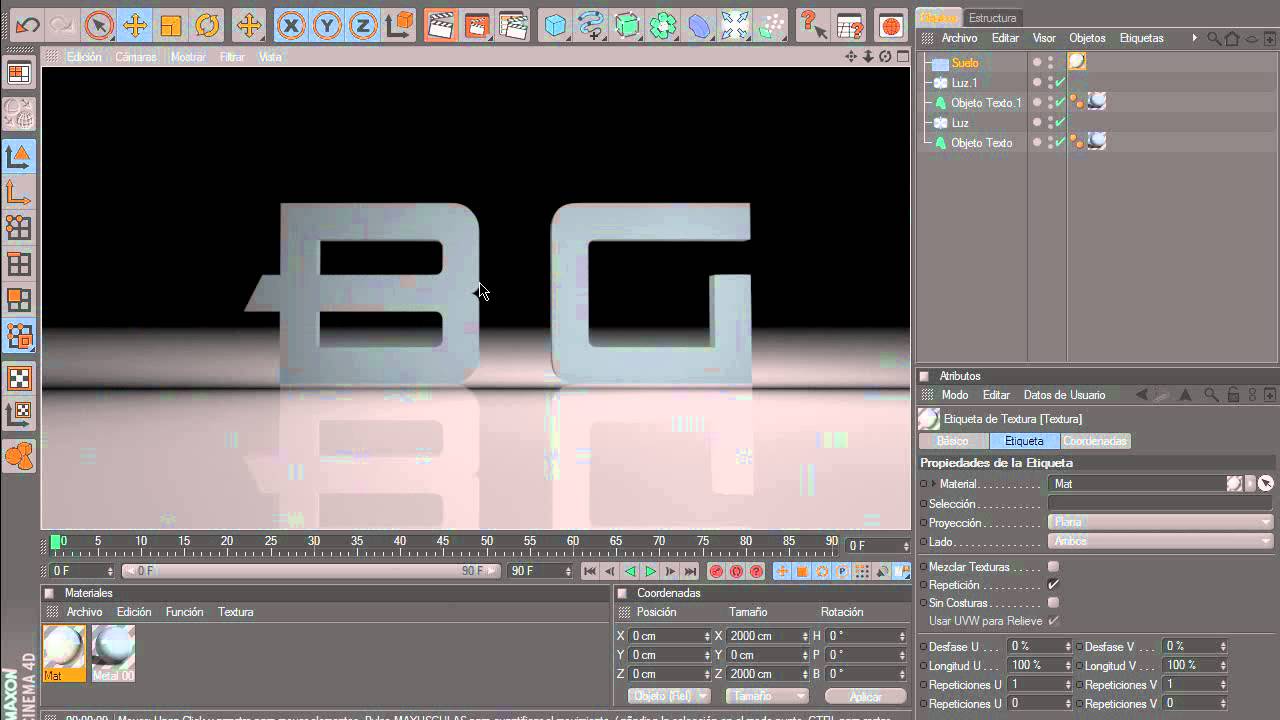1280x720 pixels.
Task: Select the Texture mode checkerboard icon
Action: [x=19, y=378]
